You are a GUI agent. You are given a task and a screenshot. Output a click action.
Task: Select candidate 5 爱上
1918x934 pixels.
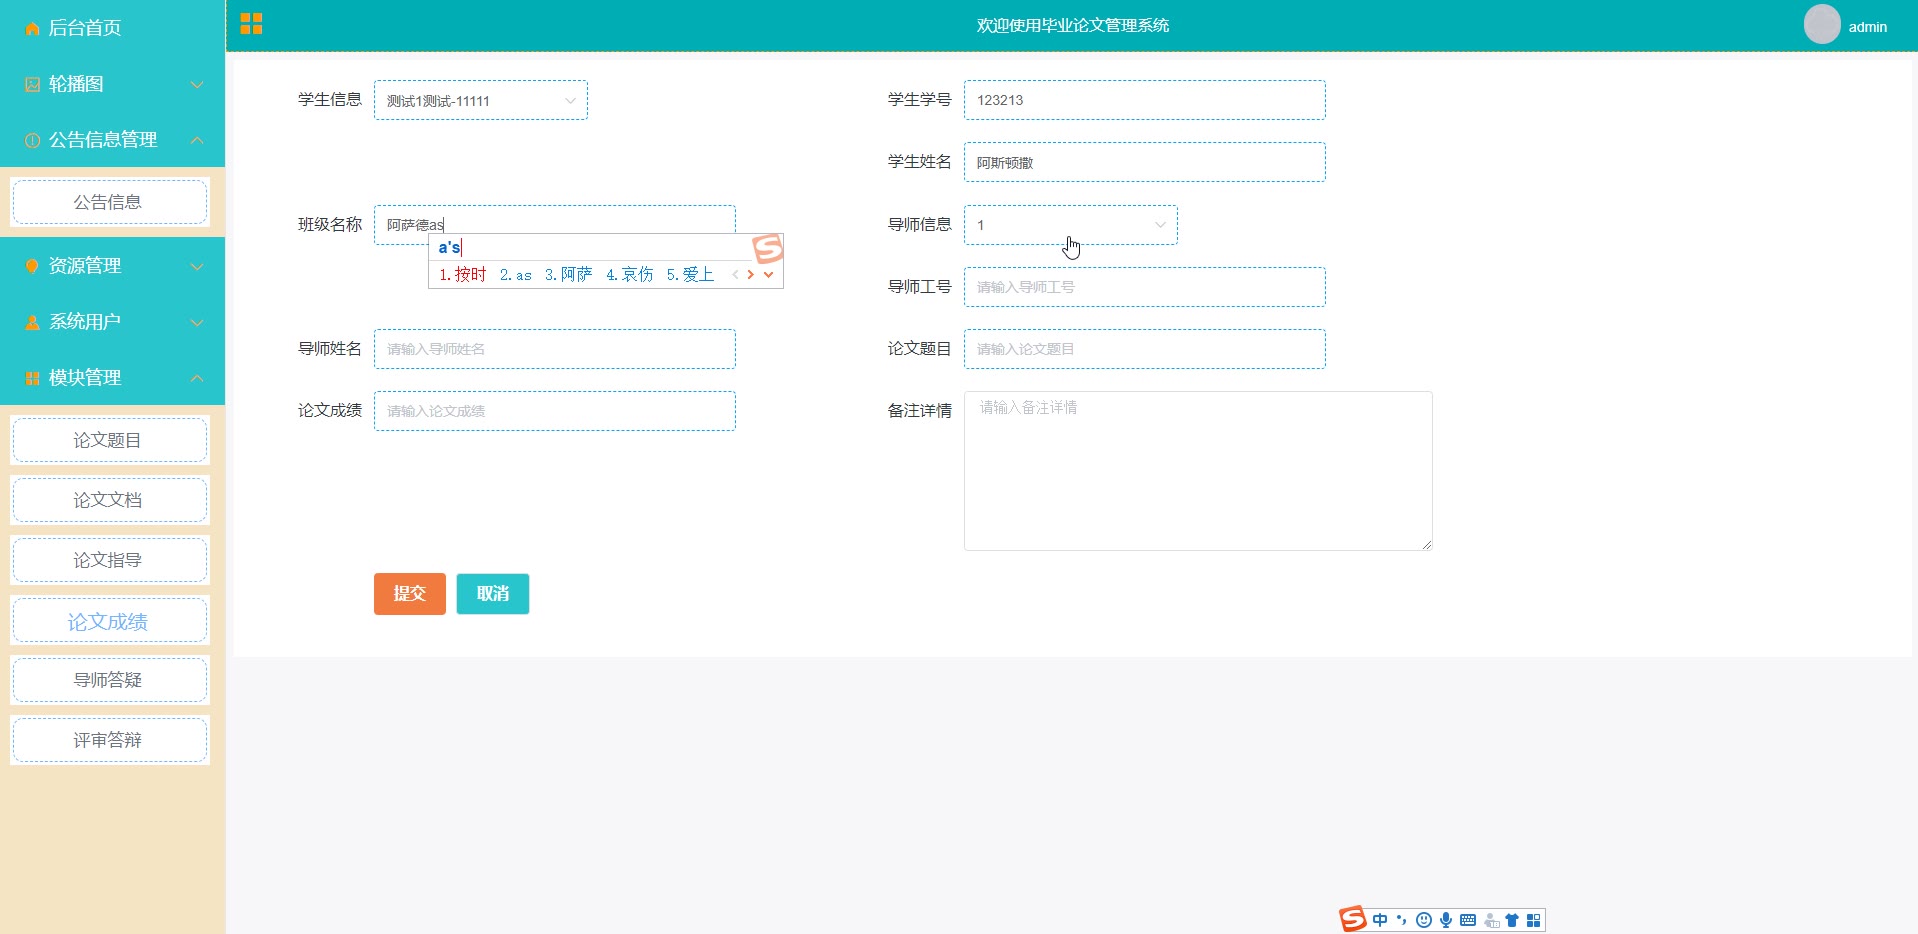coord(690,274)
